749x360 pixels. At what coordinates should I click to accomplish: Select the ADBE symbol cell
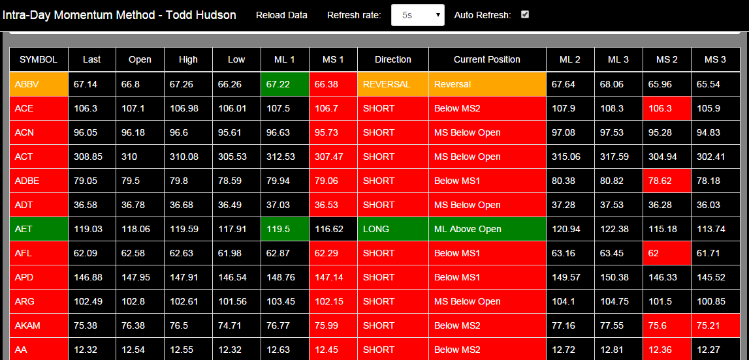39,181
